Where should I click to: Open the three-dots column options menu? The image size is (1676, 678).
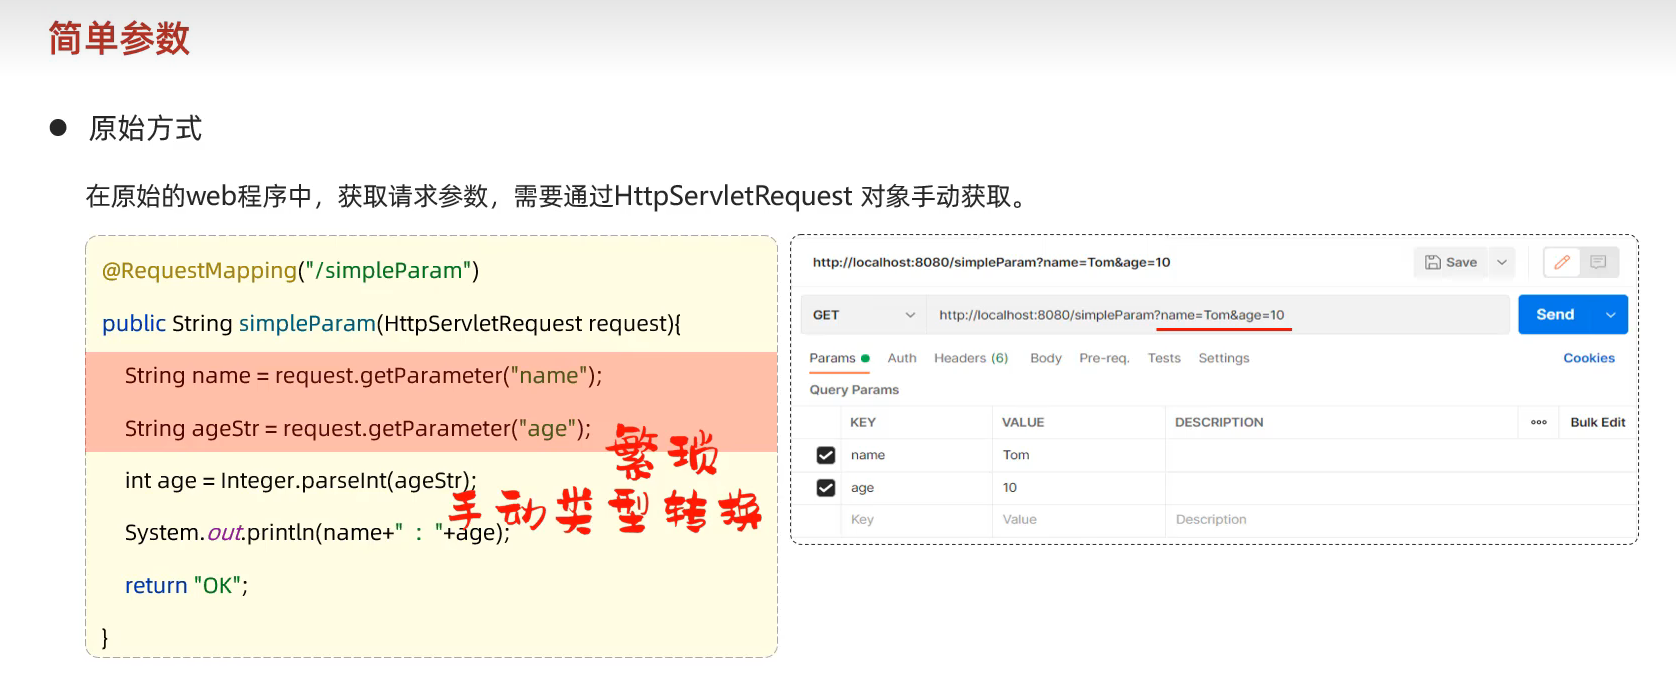(1538, 422)
